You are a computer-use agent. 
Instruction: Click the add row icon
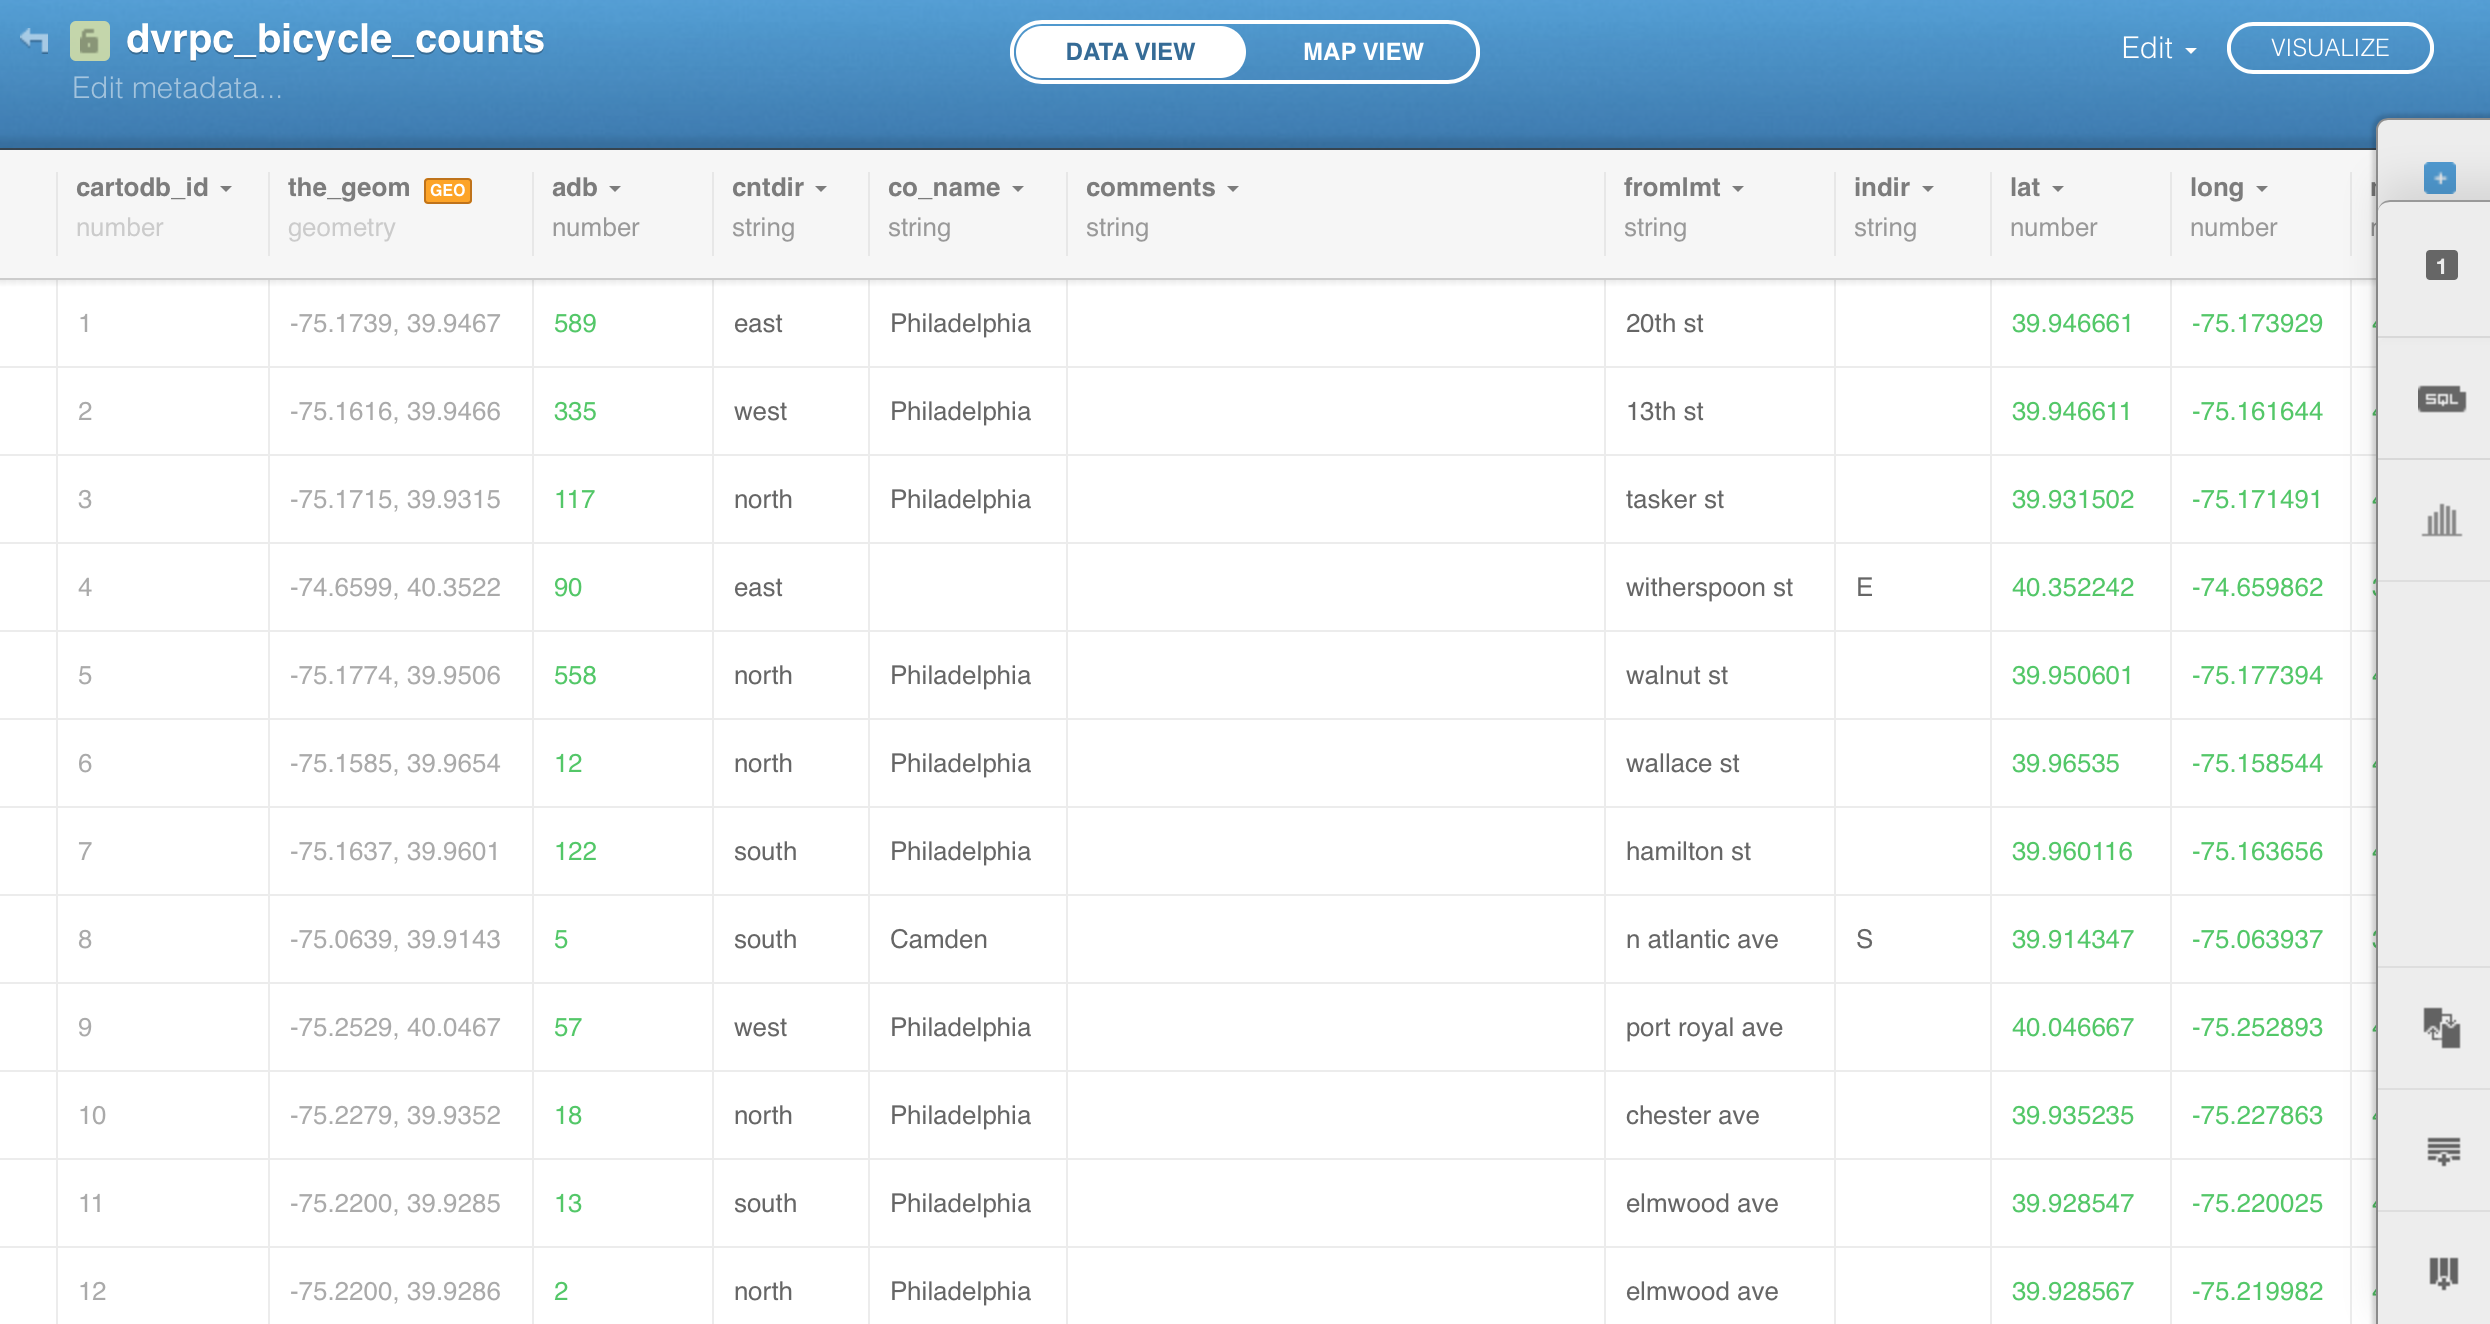tap(2442, 1150)
